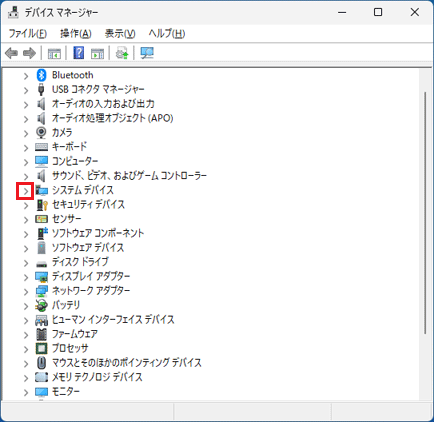Click the オーディオ処理オブジェクト (APO) speaker icon
Viewport: 434px width, 422px height.
(41, 118)
